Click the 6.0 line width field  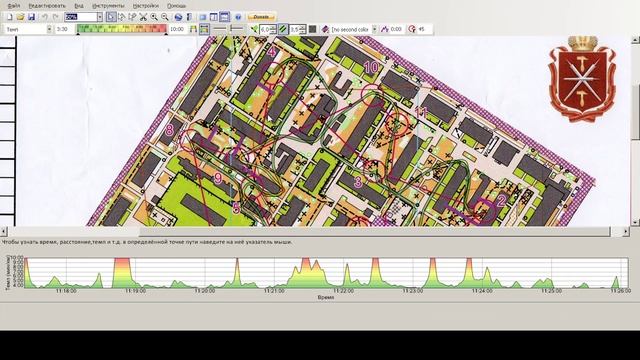(x=268, y=29)
